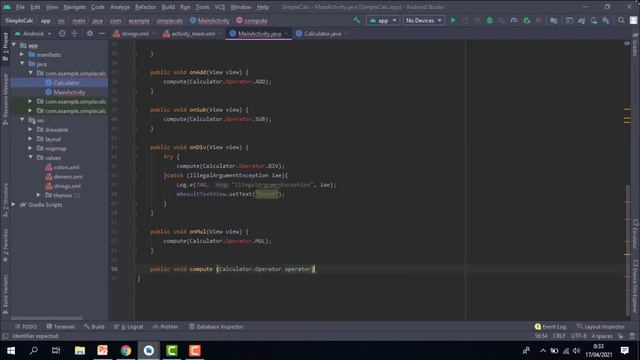The width and height of the screenshot is (640, 360).
Task: Open the Resource Manager side tab
Action: (5, 99)
